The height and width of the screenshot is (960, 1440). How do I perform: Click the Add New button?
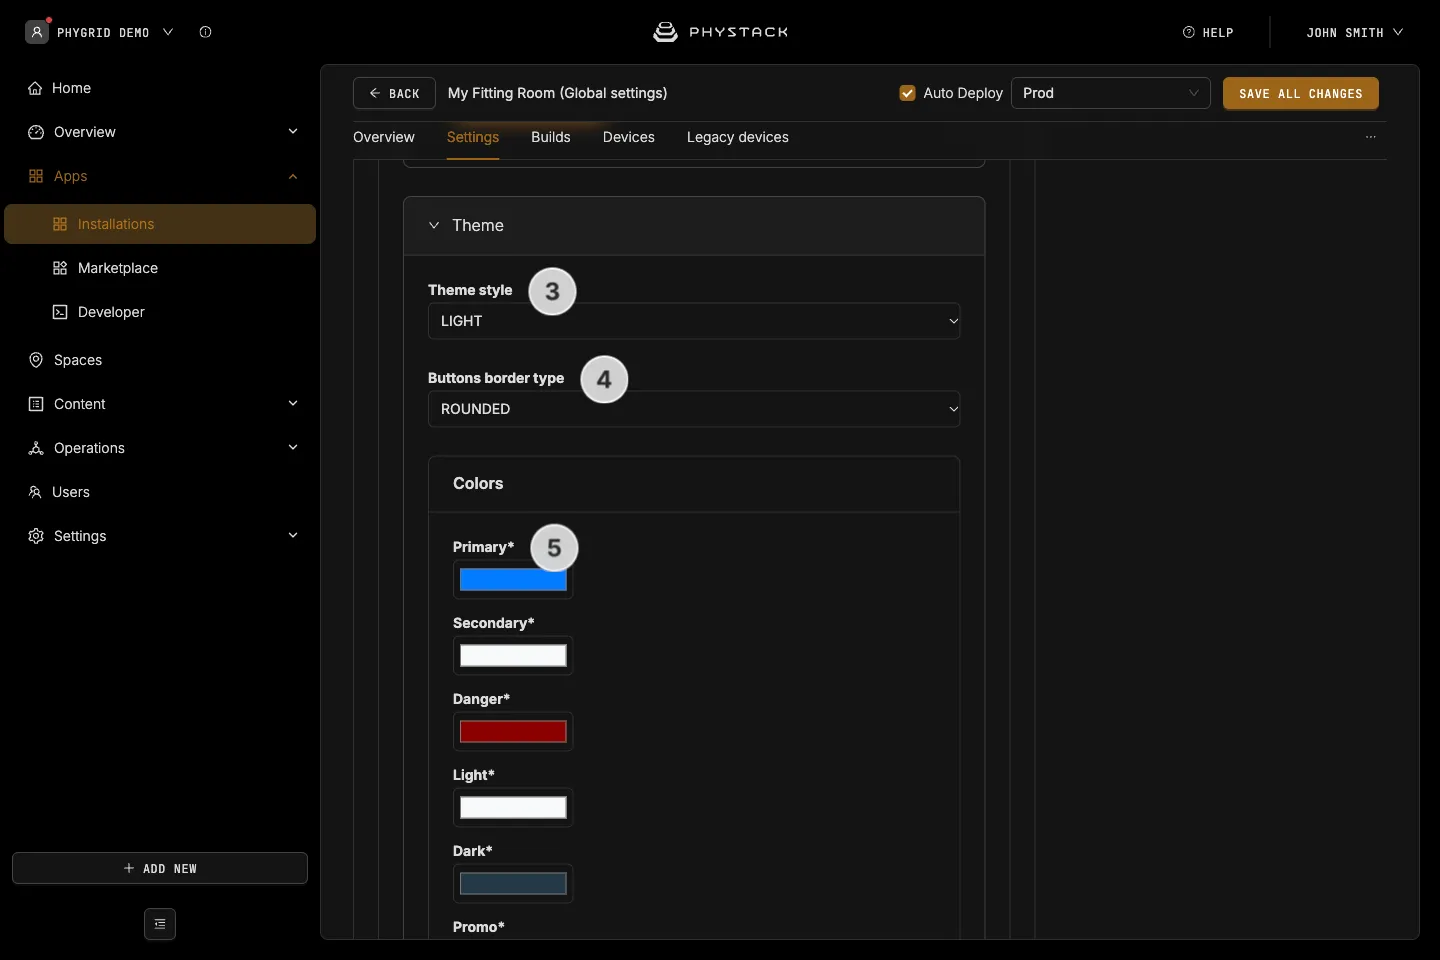pos(160,868)
